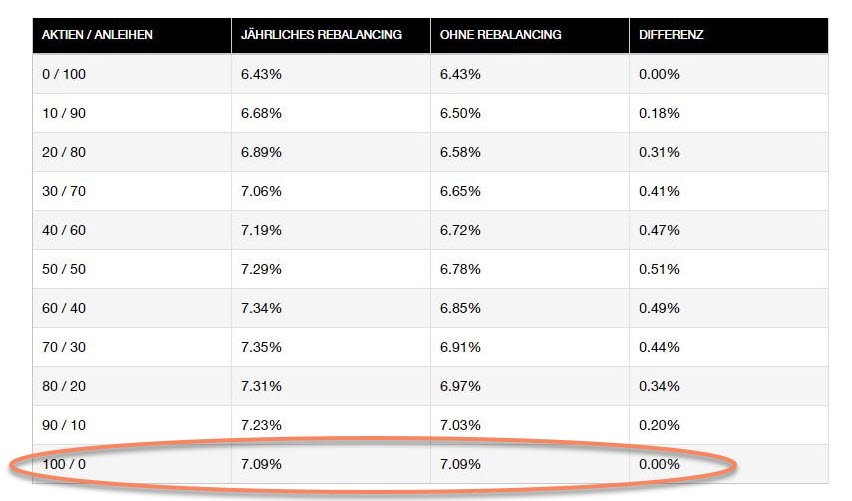Click the DIFFERENZ column header
Image resolution: width=852 pixels, height=501 pixels.
(x=672, y=35)
